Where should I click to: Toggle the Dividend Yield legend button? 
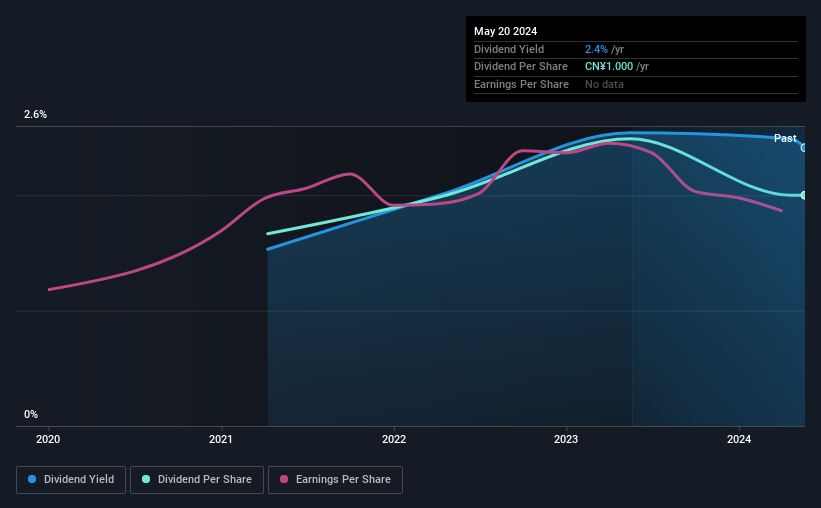(x=71, y=480)
